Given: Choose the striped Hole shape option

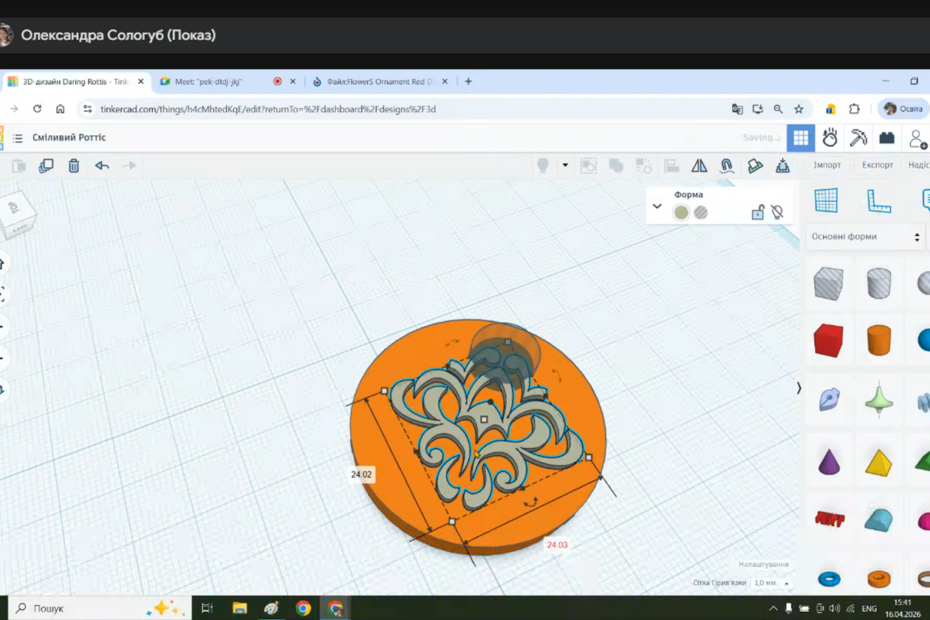Looking at the screenshot, I should tap(701, 212).
